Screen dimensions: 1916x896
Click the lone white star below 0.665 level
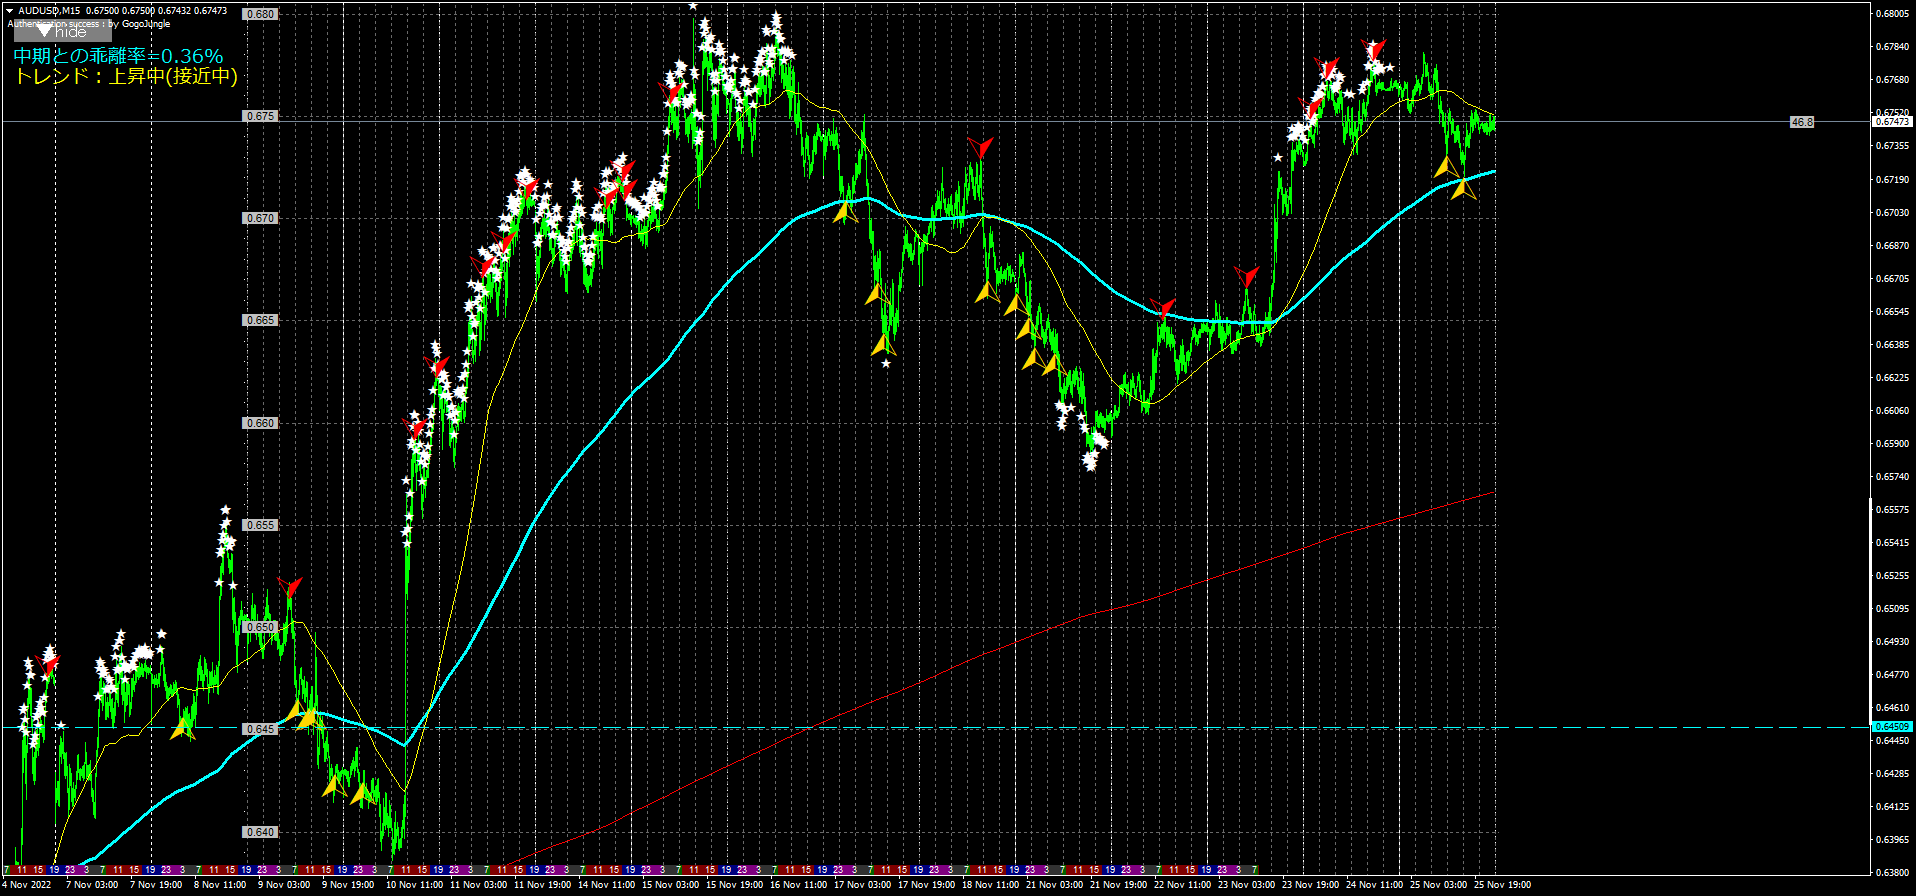[x=886, y=363]
